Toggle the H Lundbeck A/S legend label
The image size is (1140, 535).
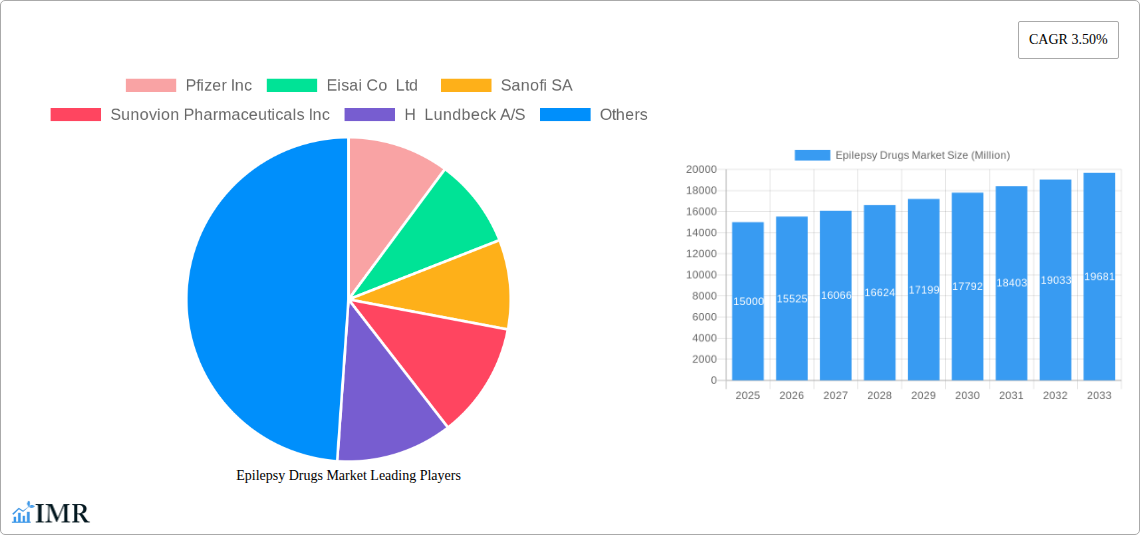click(x=465, y=114)
